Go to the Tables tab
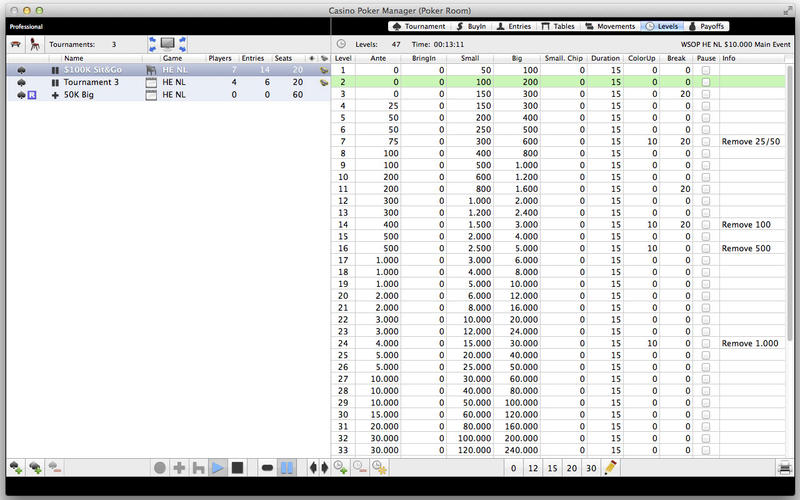This screenshot has height=500, width=800. [x=558, y=26]
